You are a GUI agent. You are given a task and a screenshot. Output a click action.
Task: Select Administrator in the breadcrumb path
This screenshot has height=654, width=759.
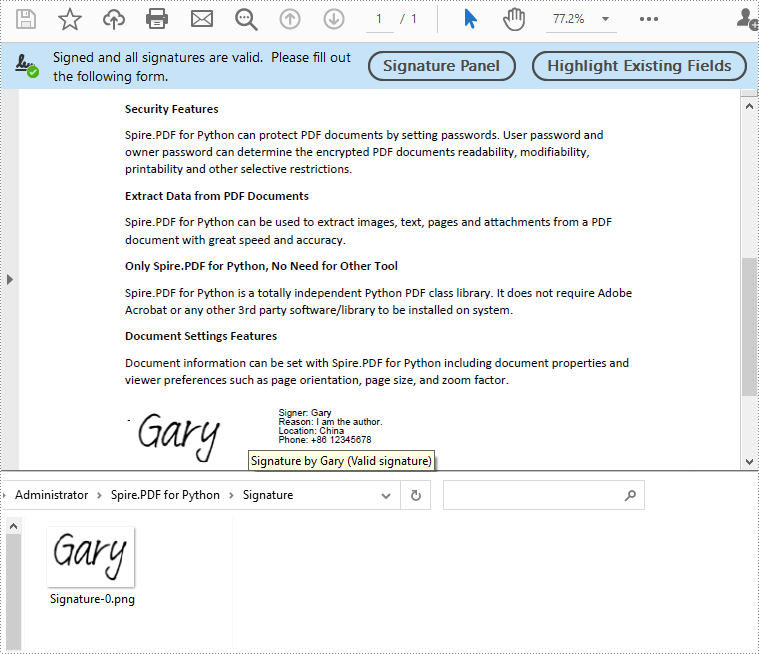[51, 495]
